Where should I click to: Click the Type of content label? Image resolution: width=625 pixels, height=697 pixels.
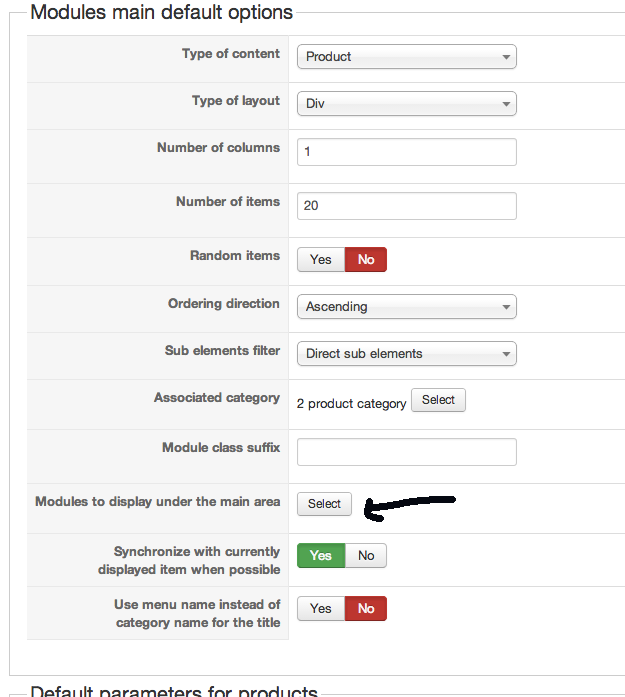(x=230, y=54)
